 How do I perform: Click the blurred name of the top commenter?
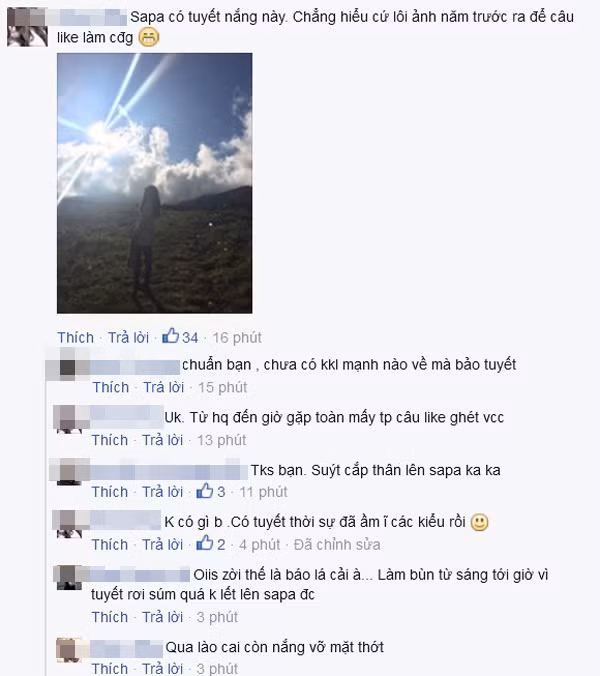88,17
